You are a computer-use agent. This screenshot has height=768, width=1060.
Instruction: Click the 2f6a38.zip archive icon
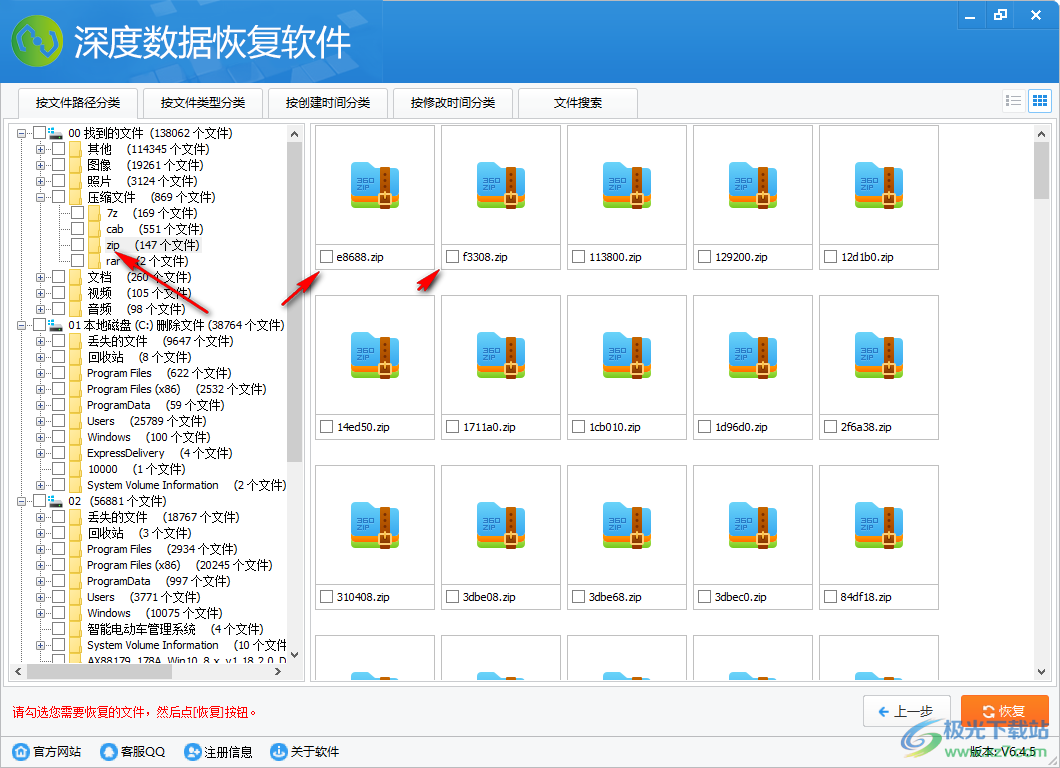pos(879,356)
